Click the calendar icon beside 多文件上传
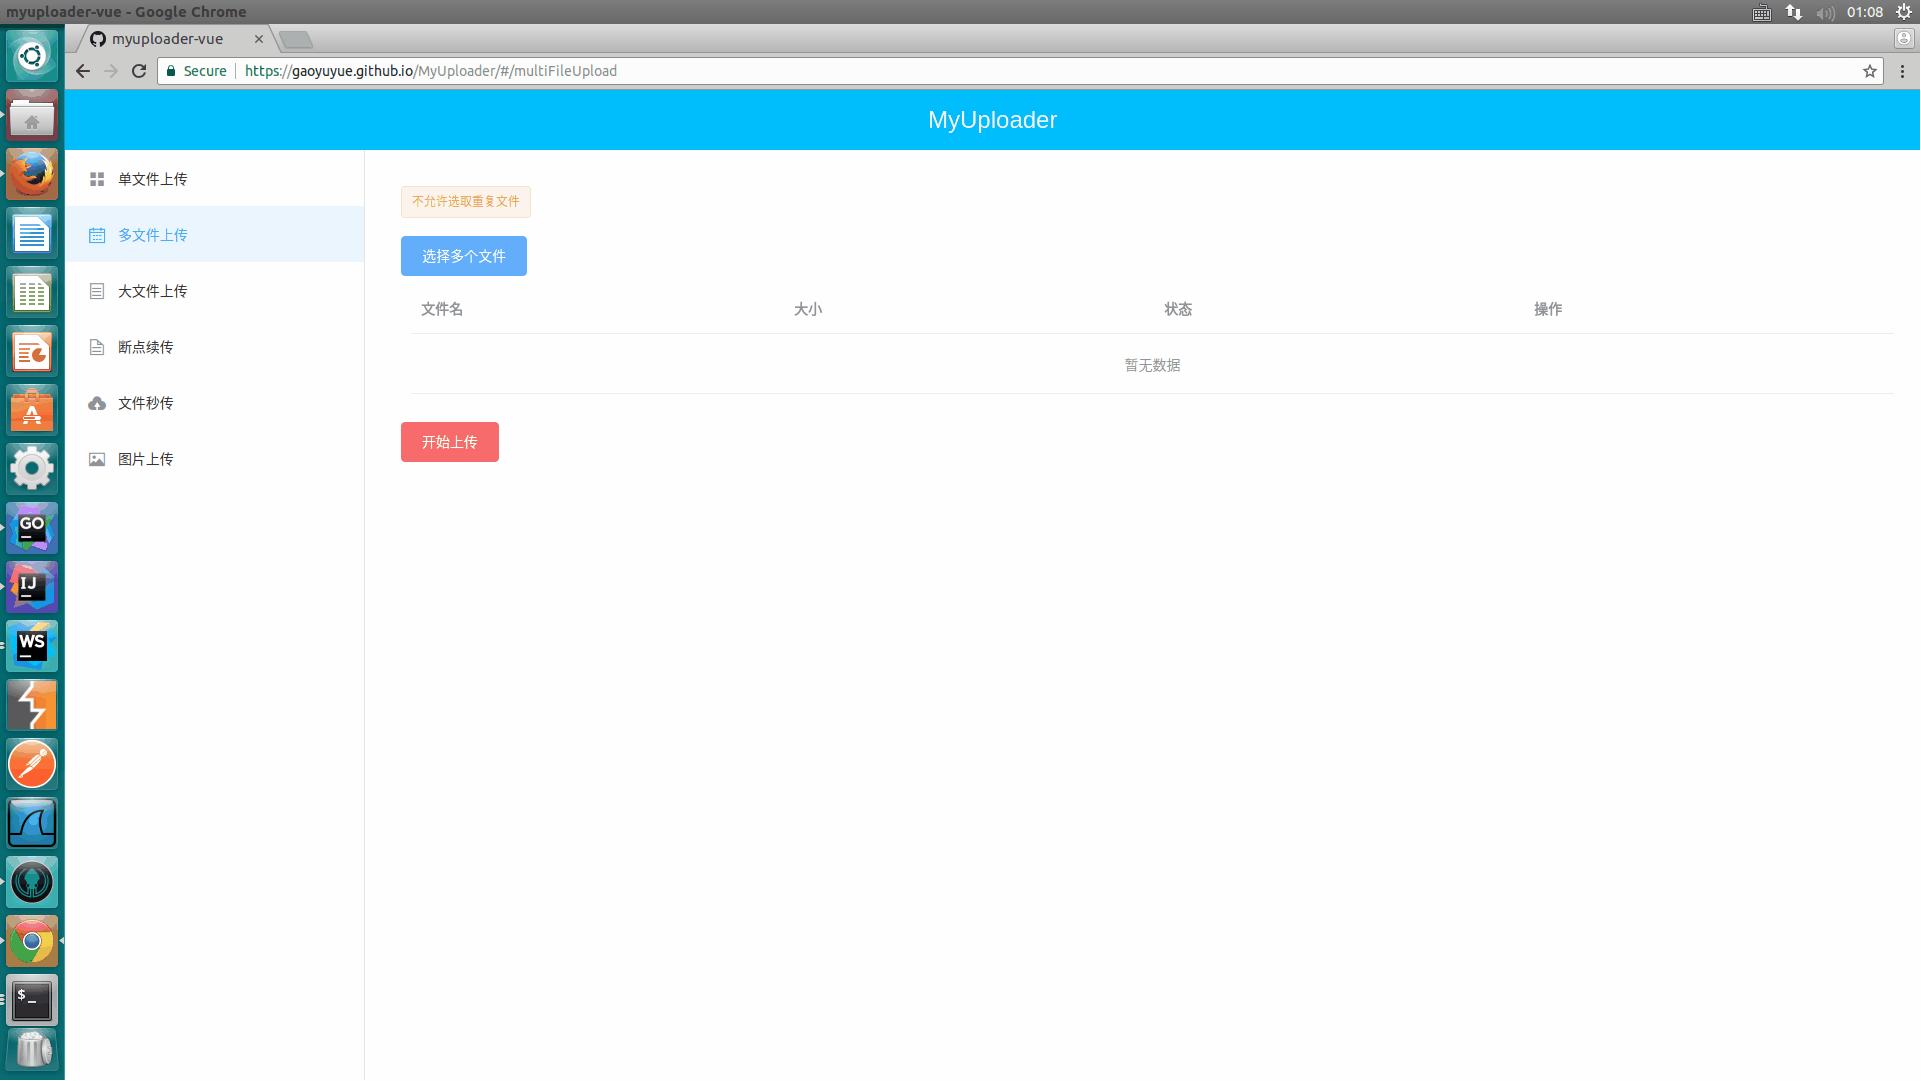The width and height of the screenshot is (1921, 1081). pos(97,235)
